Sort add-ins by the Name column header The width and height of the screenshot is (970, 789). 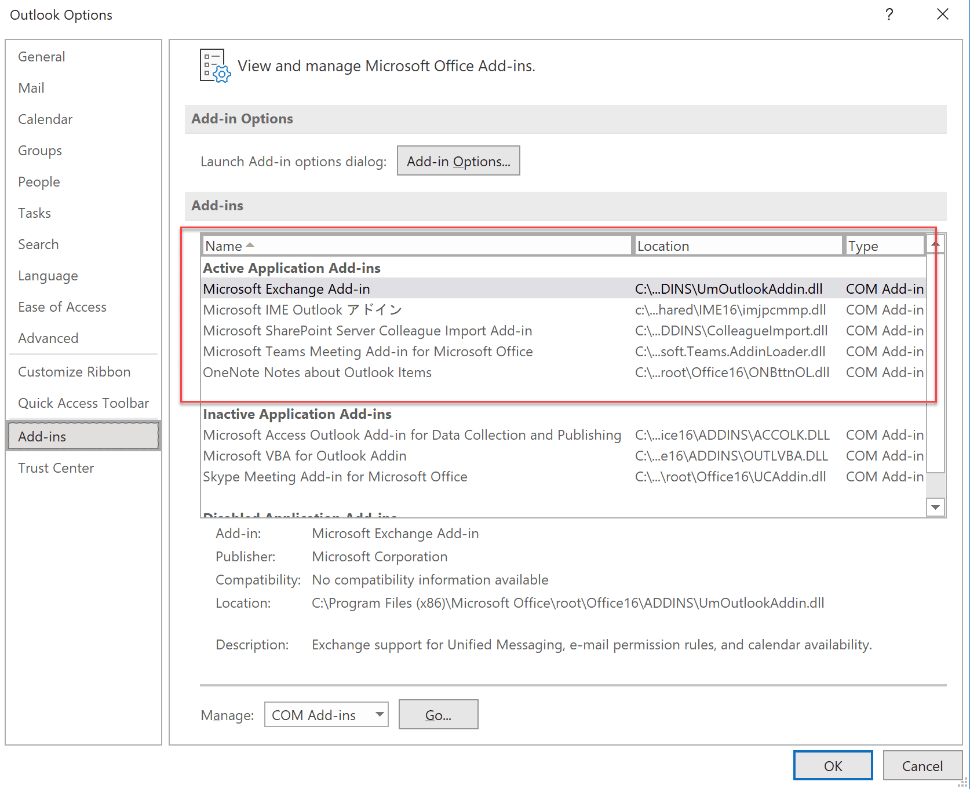(417, 246)
